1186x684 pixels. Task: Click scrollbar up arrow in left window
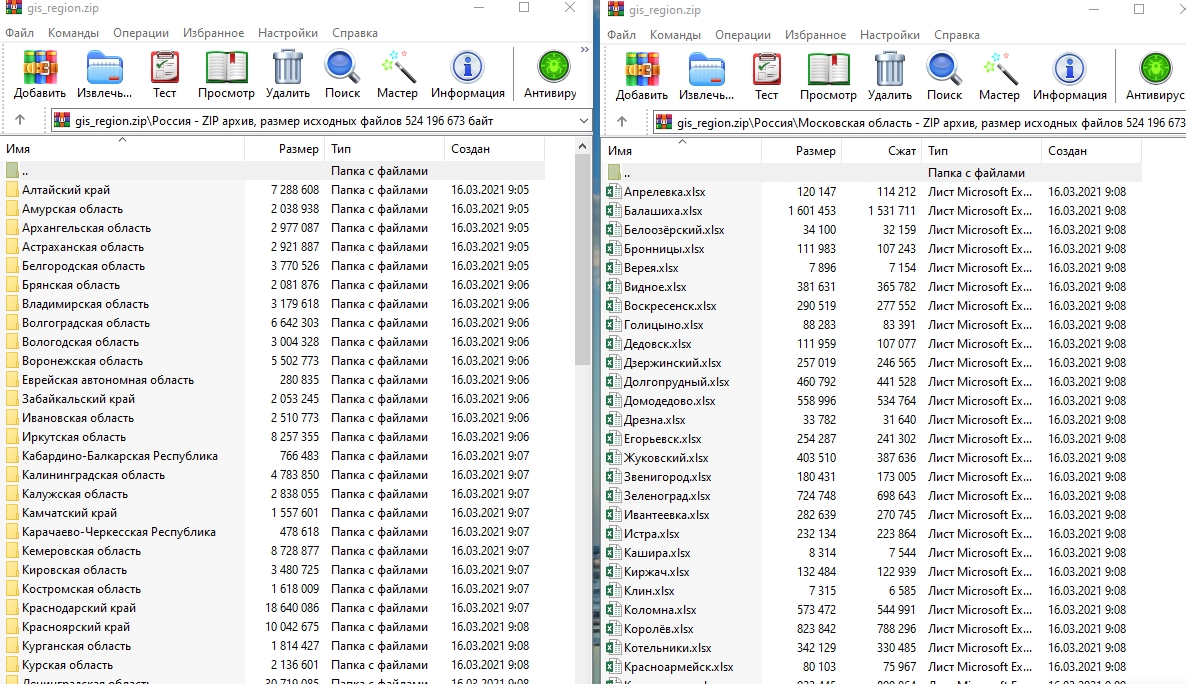point(582,147)
